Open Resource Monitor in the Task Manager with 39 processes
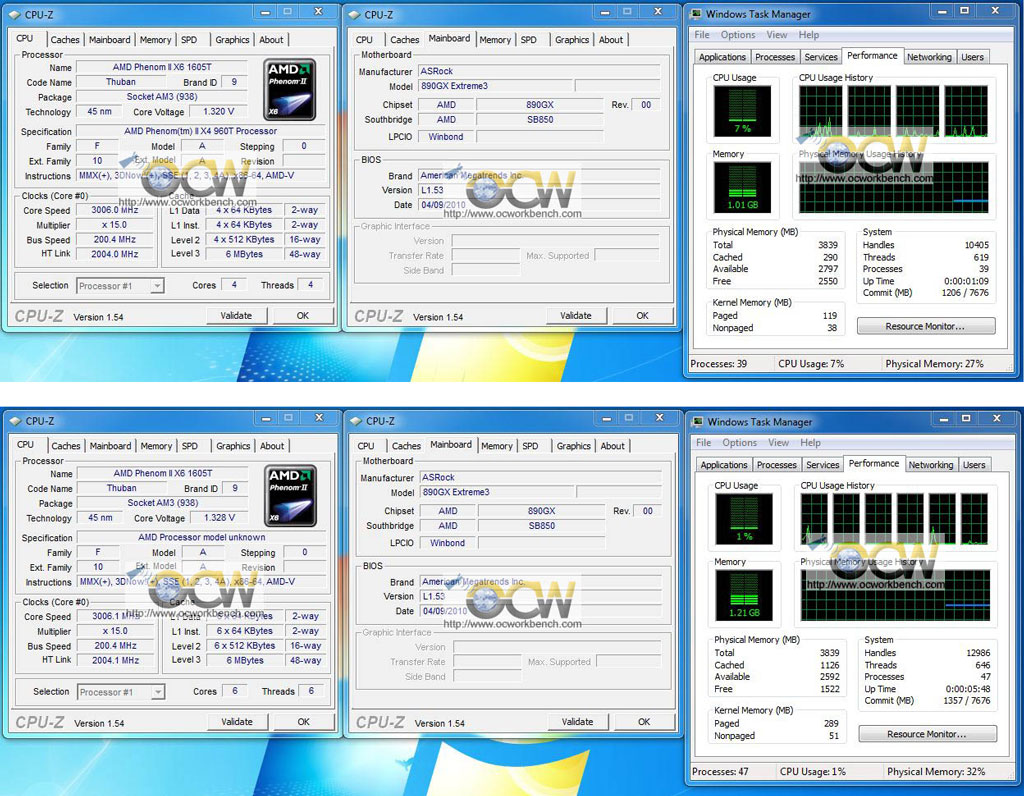 point(926,326)
